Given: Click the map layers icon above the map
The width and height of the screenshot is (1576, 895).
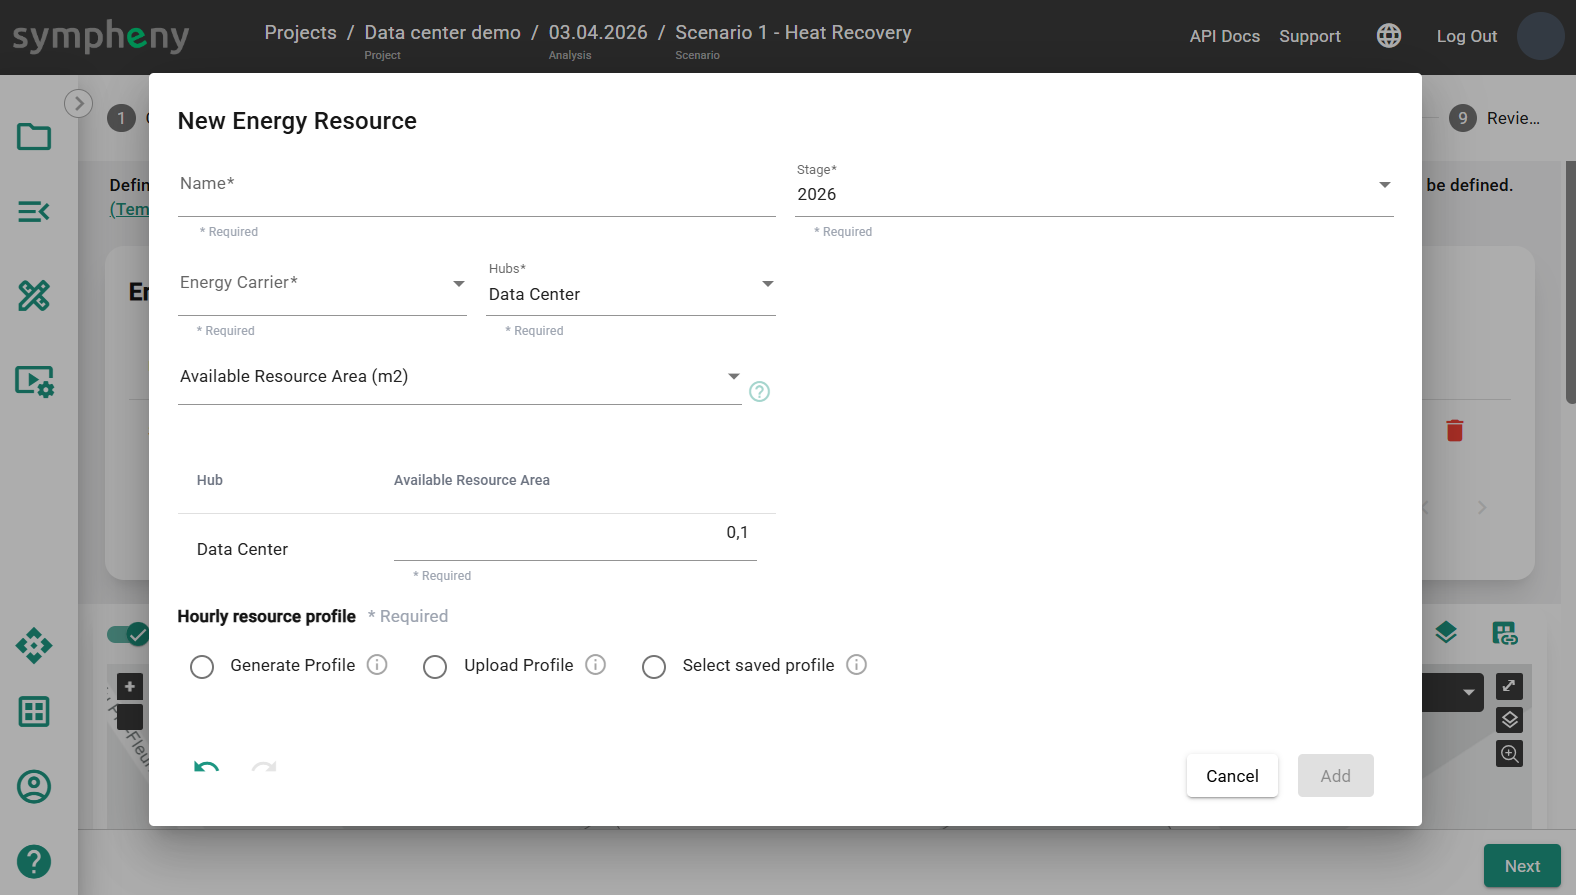Looking at the screenshot, I should (x=1446, y=633).
